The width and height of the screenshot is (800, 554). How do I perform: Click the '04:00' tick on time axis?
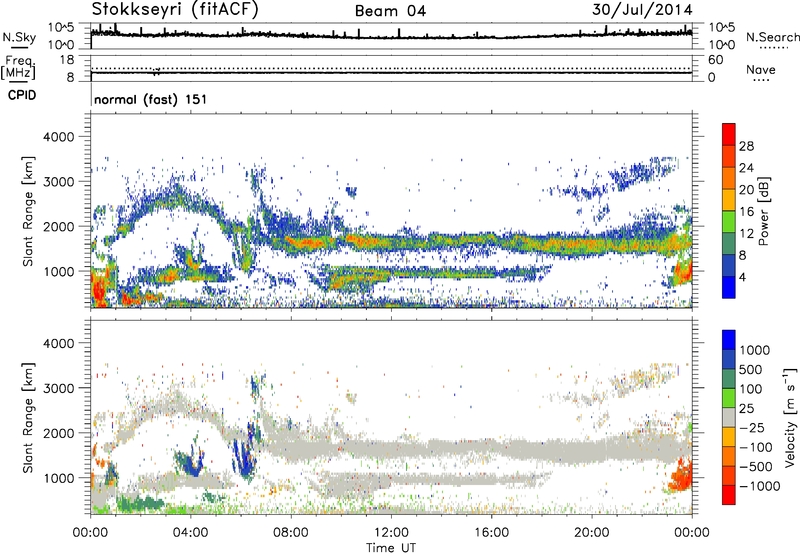point(190,533)
